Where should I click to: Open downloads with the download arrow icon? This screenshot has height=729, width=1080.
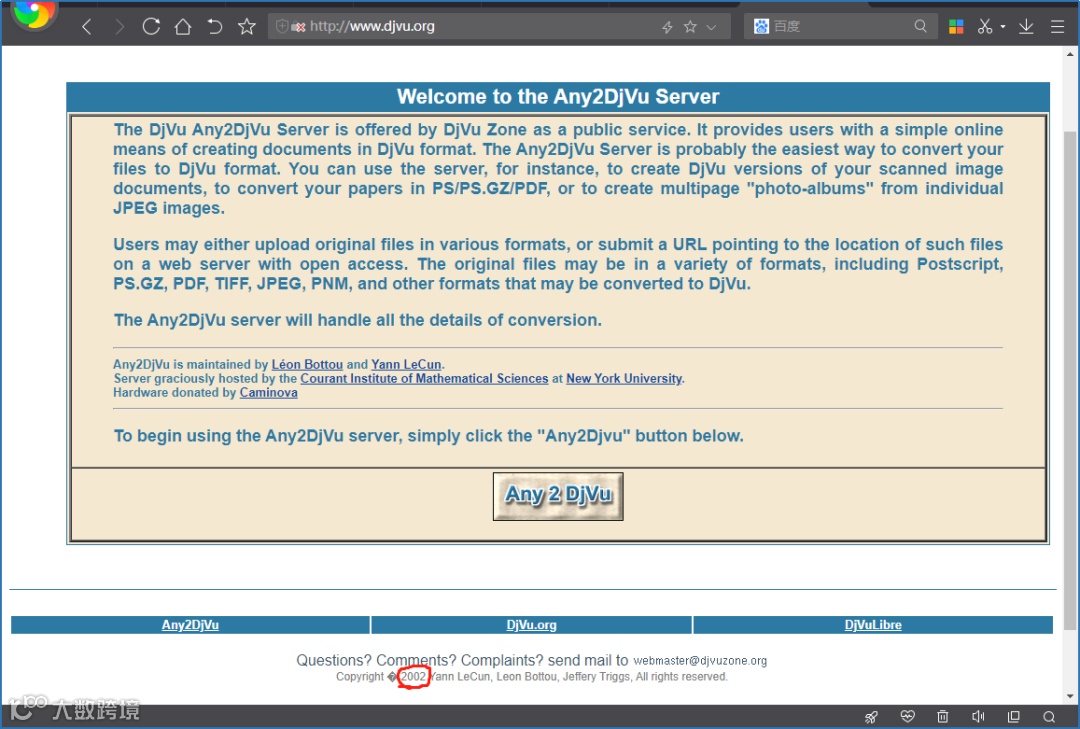click(x=1026, y=27)
